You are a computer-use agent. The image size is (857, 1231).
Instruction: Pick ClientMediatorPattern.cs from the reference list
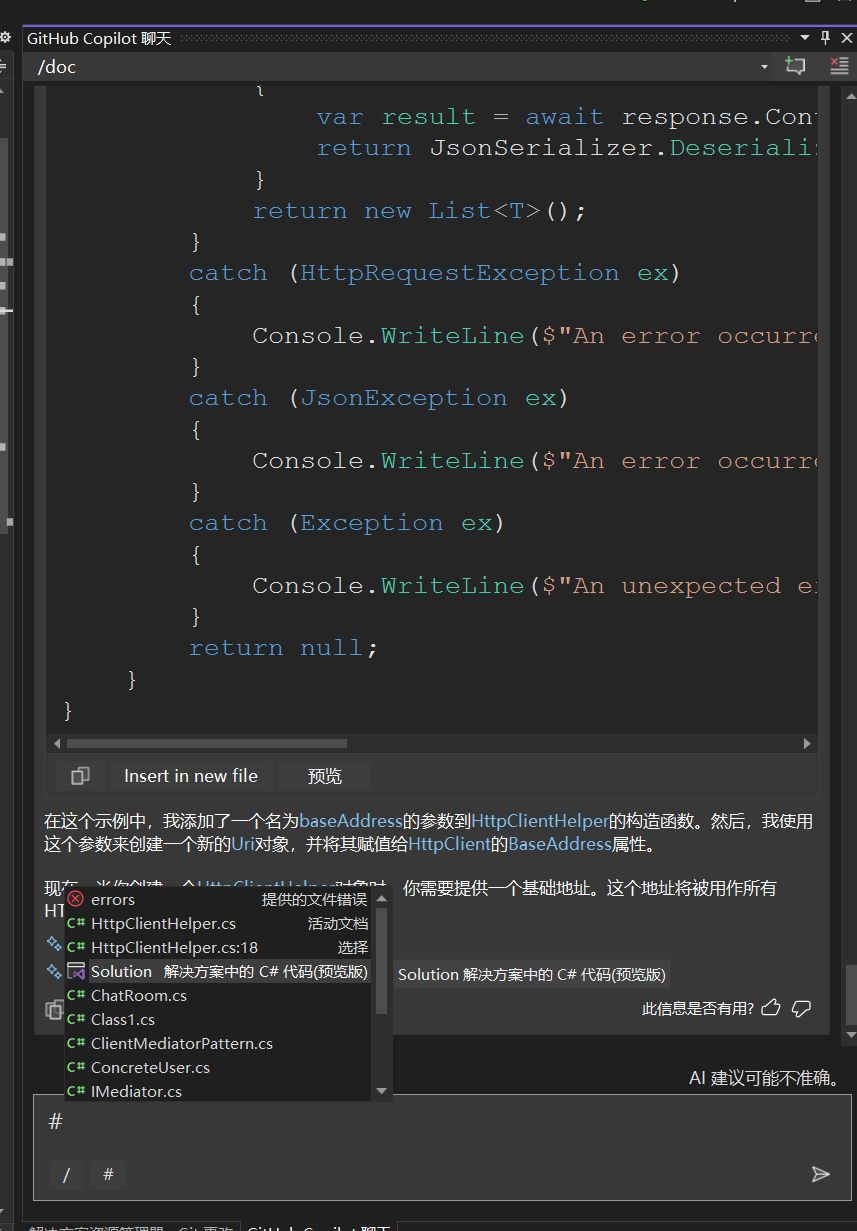[x=218, y=1044]
